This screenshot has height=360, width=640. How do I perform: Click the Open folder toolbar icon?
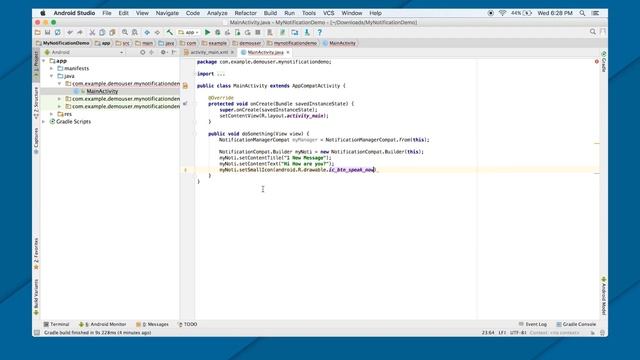pos(38,32)
